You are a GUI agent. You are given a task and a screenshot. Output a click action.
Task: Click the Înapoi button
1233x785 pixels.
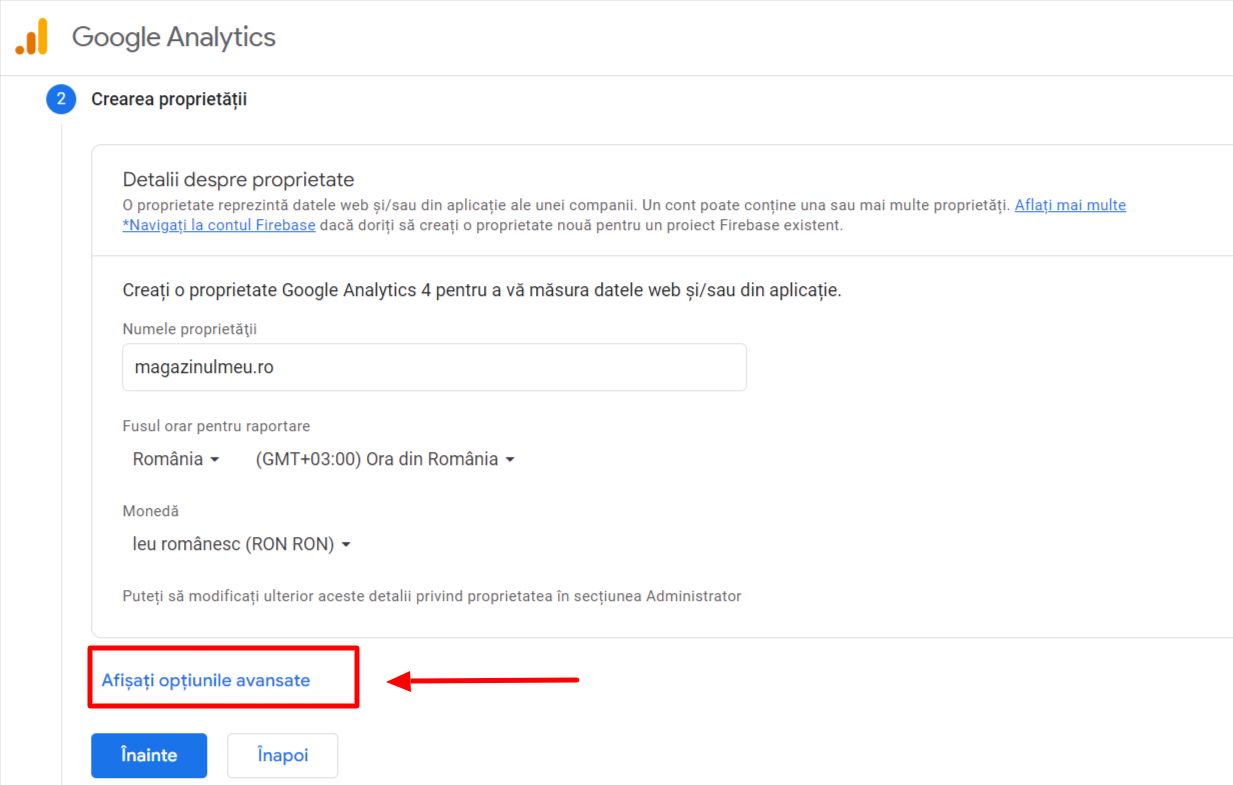point(282,755)
